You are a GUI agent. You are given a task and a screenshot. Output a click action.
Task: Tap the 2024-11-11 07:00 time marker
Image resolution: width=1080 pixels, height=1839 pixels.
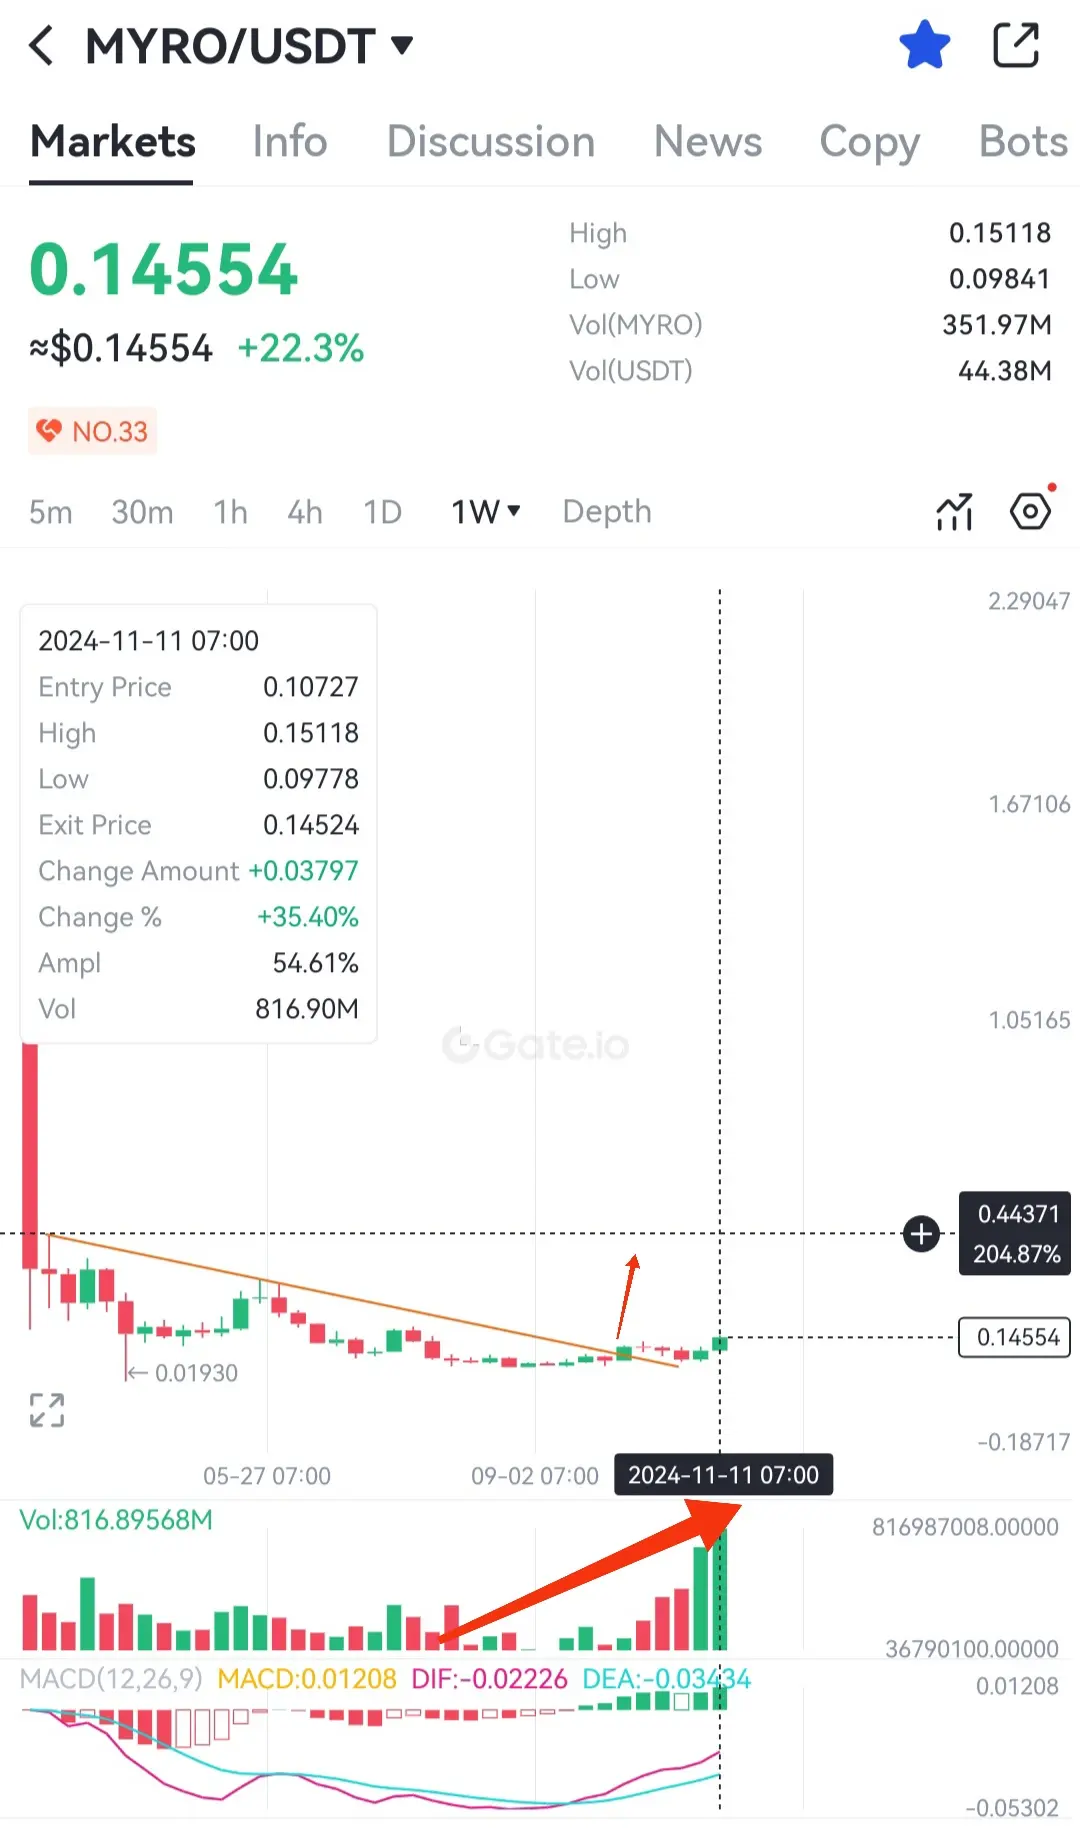[x=723, y=1475]
